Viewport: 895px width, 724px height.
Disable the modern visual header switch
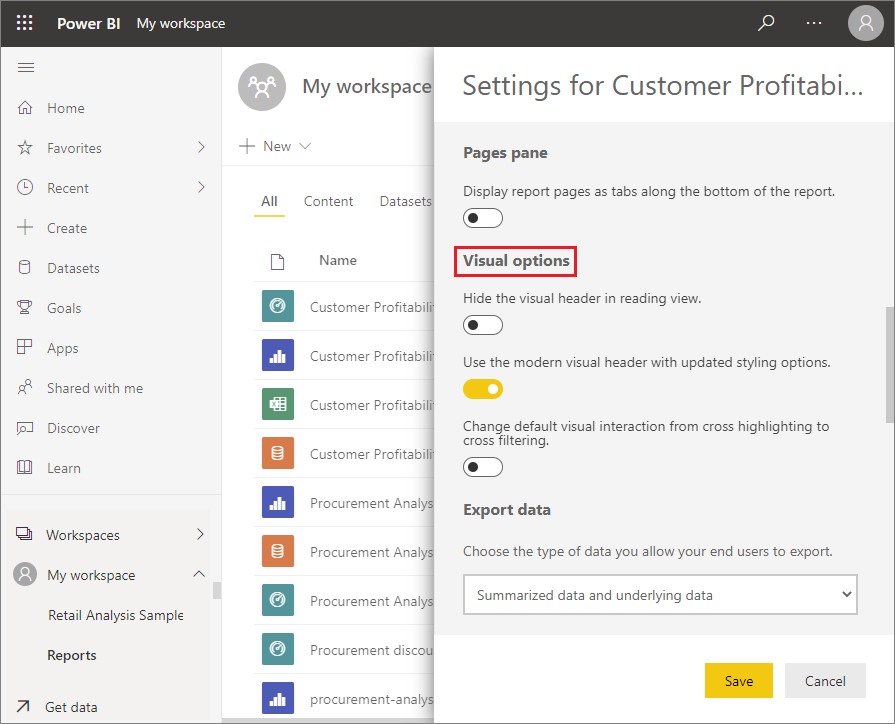tap(483, 389)
